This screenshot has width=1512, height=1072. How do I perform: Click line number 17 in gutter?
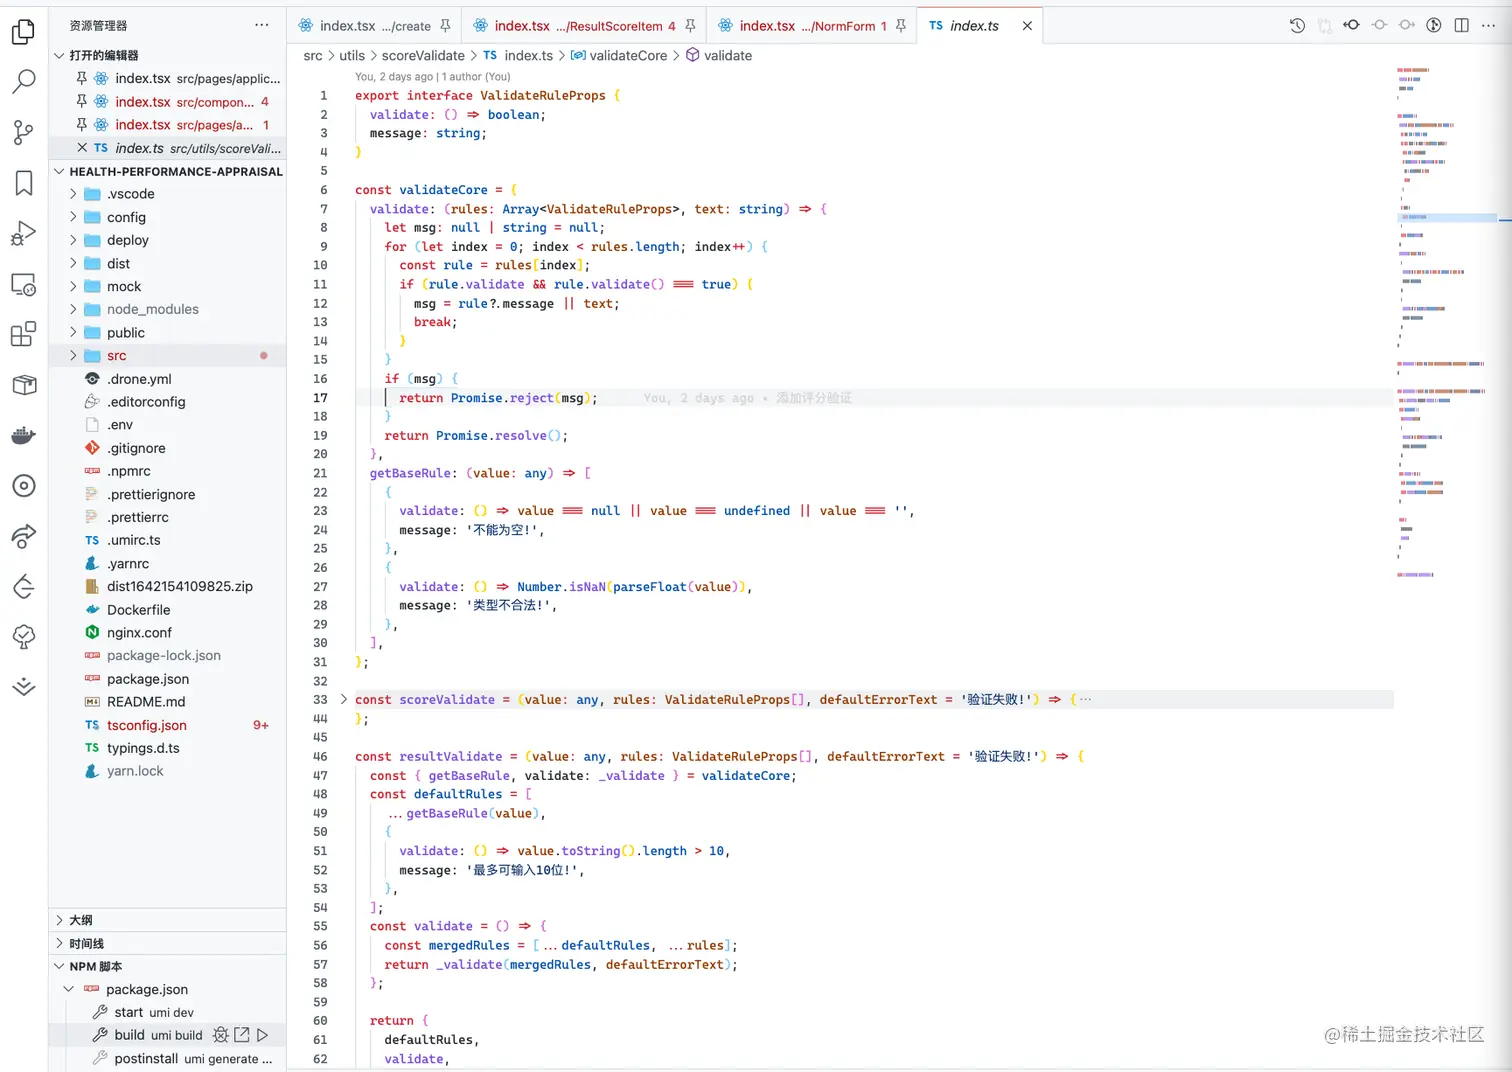tap(320, 398)
